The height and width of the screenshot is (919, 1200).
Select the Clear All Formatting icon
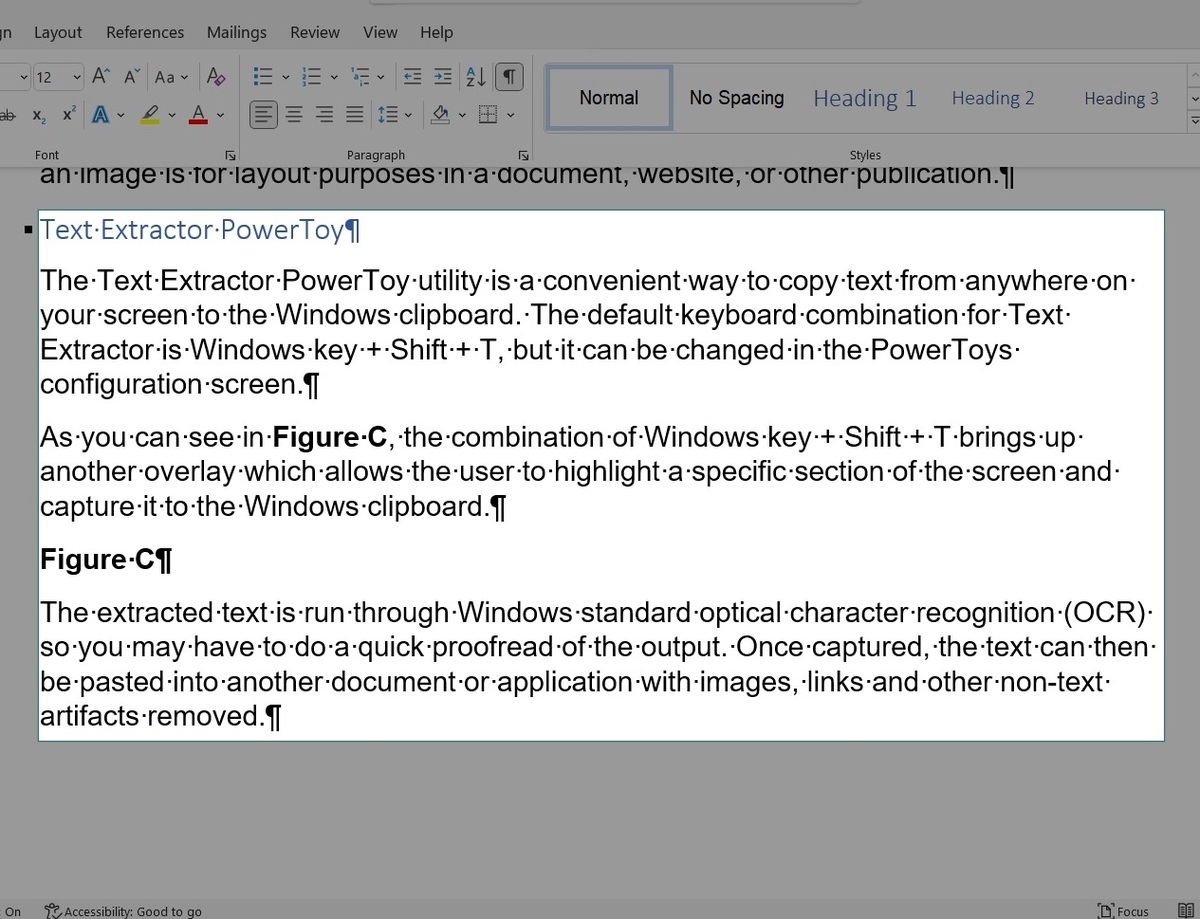(215, 76)
